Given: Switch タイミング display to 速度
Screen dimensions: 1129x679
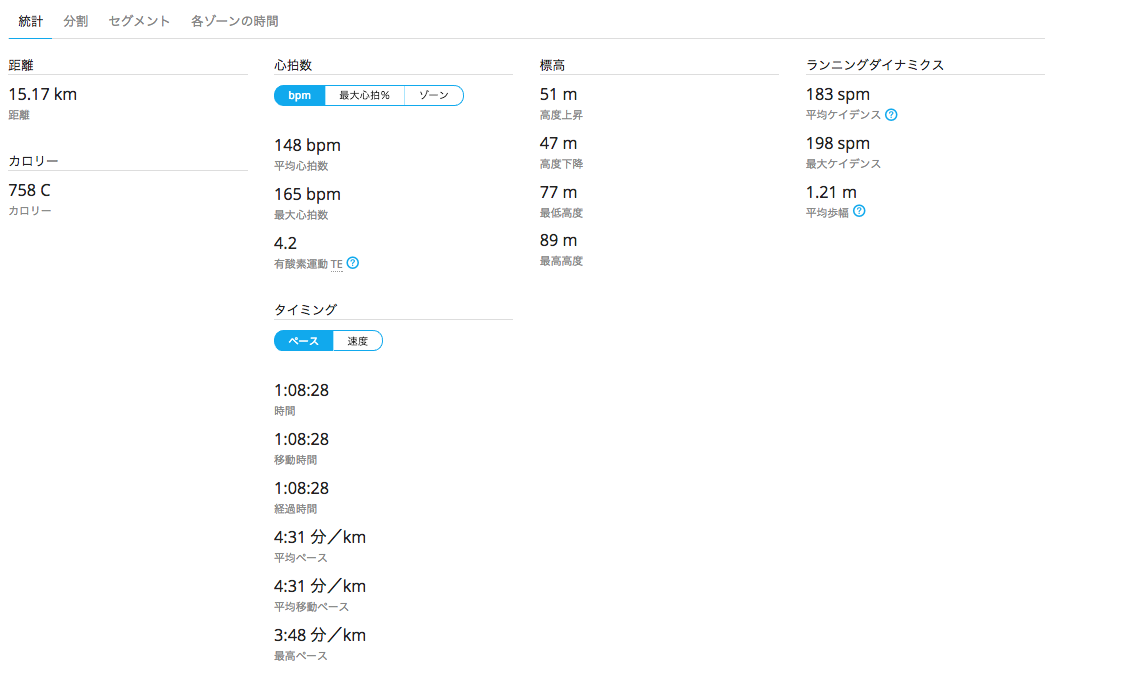Looking at the screenshot, I should pos(357,341).
